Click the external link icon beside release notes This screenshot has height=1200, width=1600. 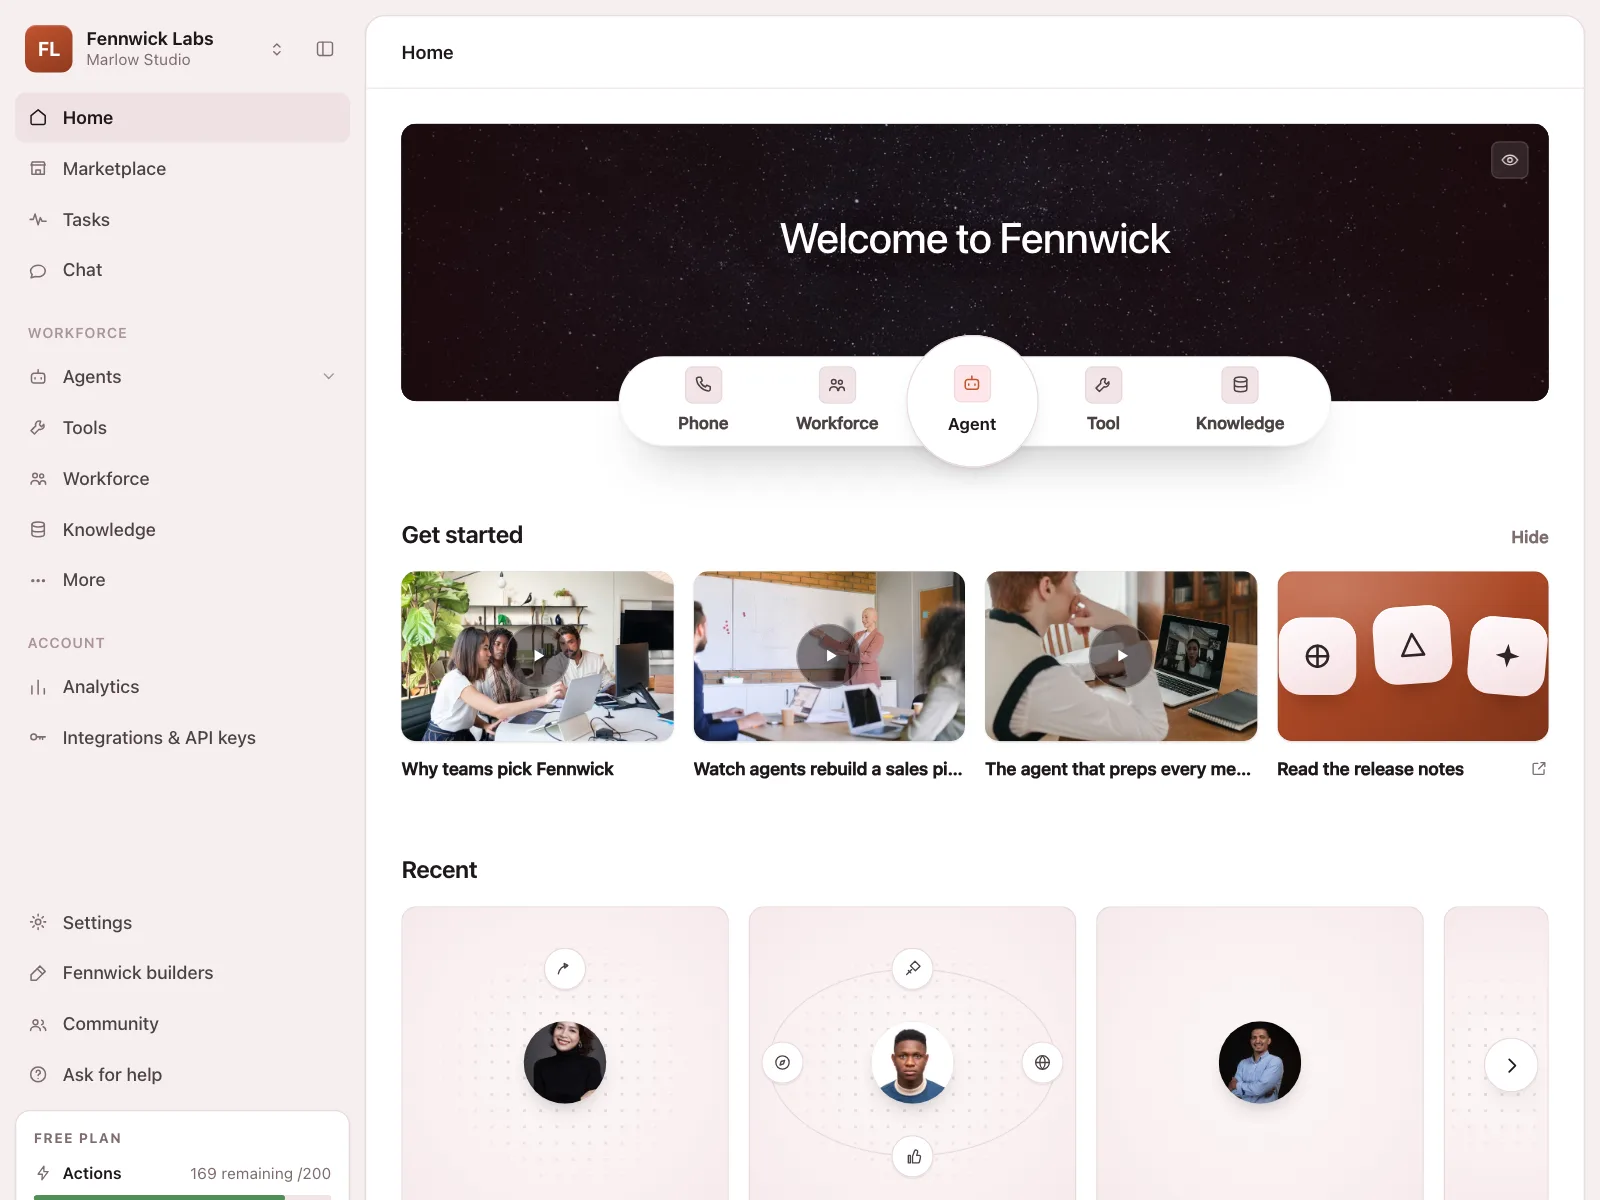coord(1539,768)
